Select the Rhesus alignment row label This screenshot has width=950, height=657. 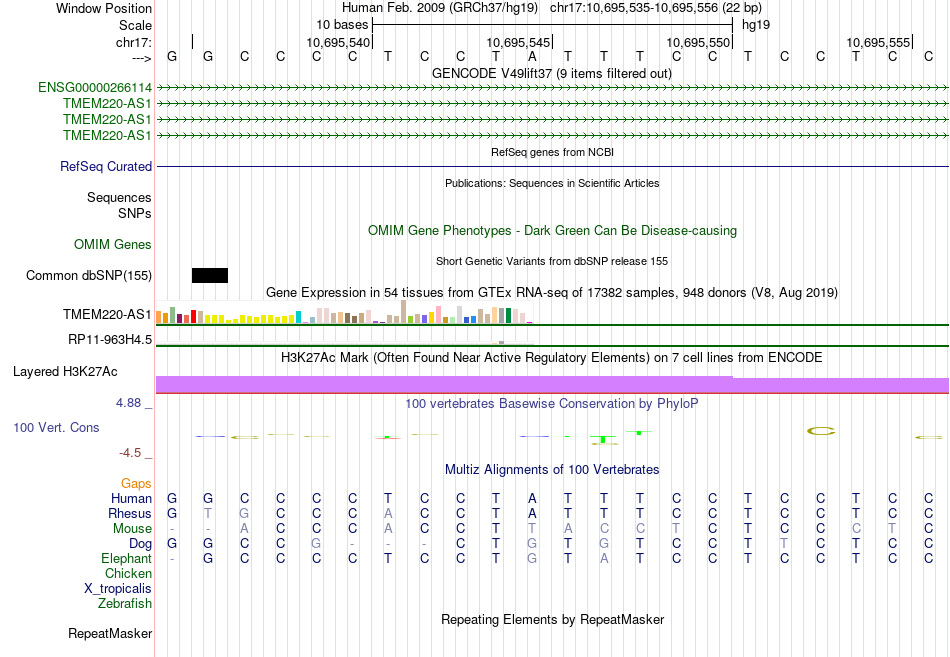(130, 513)
